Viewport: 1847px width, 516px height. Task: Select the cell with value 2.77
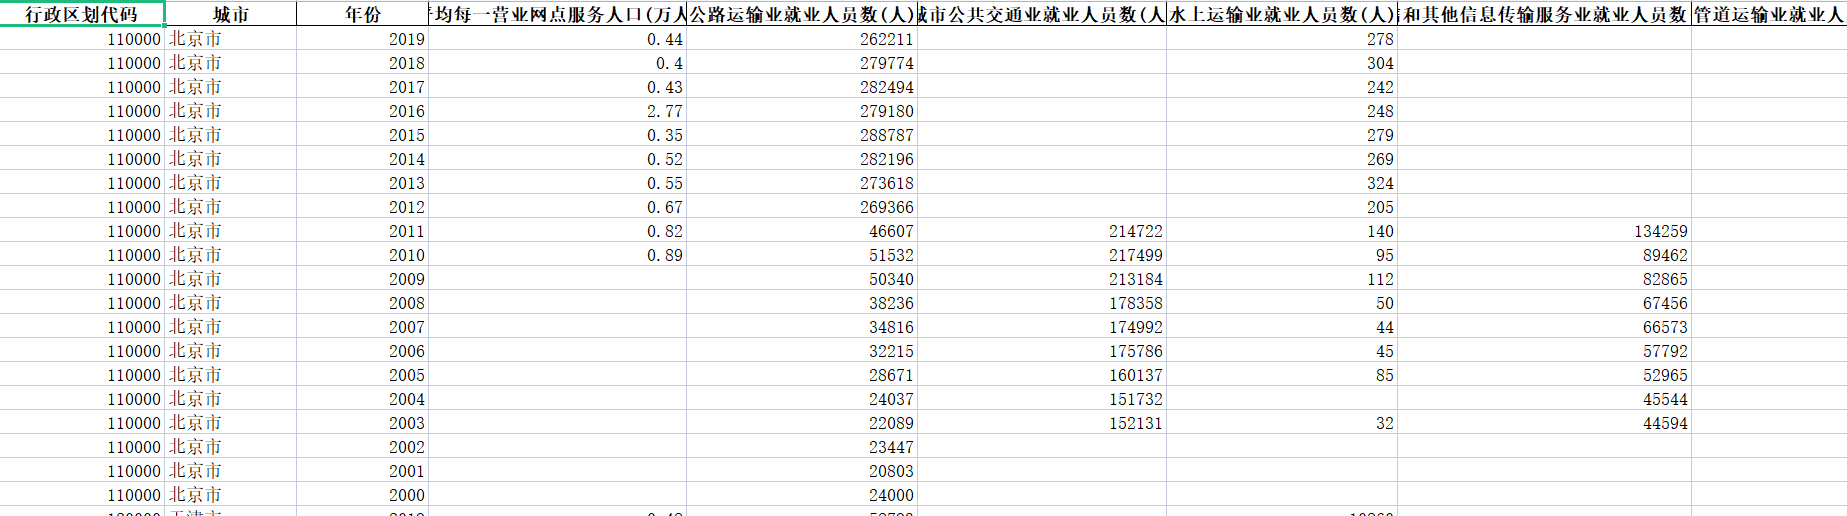(557, 111)
